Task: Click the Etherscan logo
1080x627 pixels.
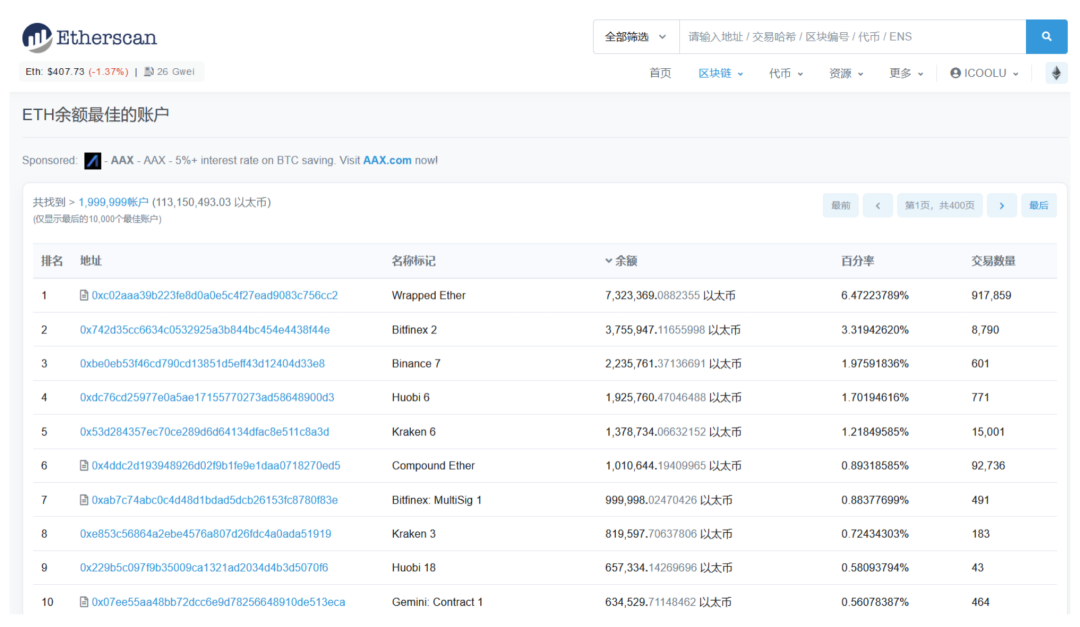Action: pyautogui.click(x=90, y=37)
